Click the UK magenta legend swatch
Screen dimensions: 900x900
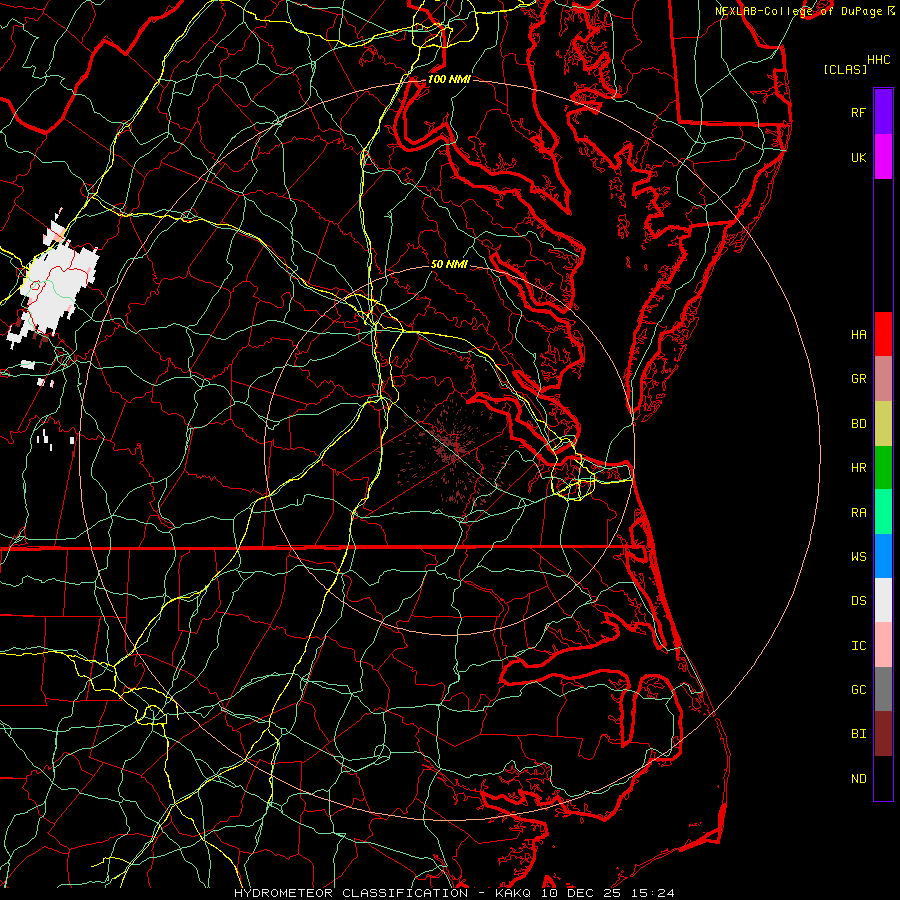[883, 157]
